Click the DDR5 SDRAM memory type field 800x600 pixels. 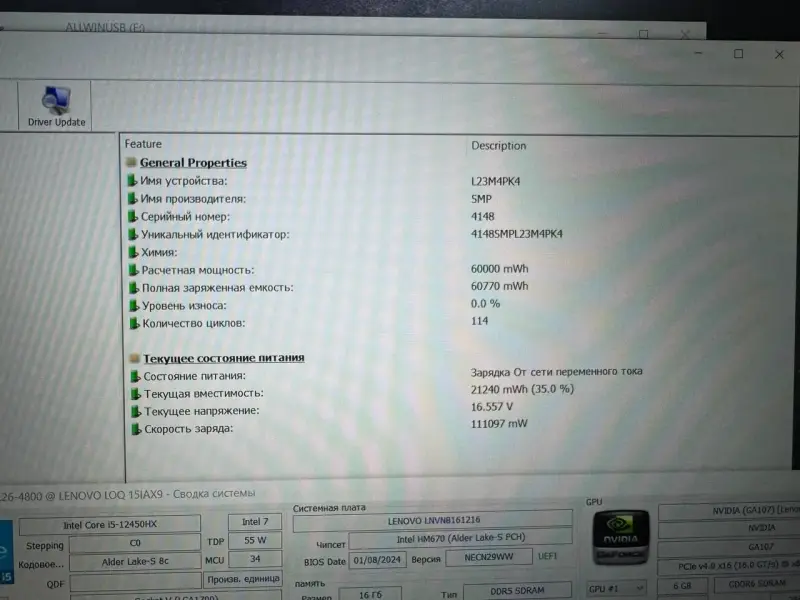[517, 591]
